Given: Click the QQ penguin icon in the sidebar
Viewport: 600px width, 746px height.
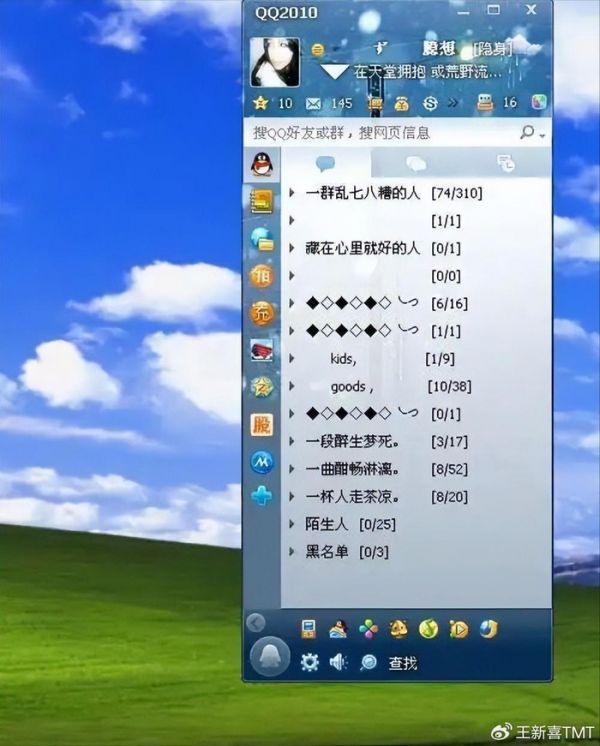Looking at the screenshot, I should [x=261, y=165].
